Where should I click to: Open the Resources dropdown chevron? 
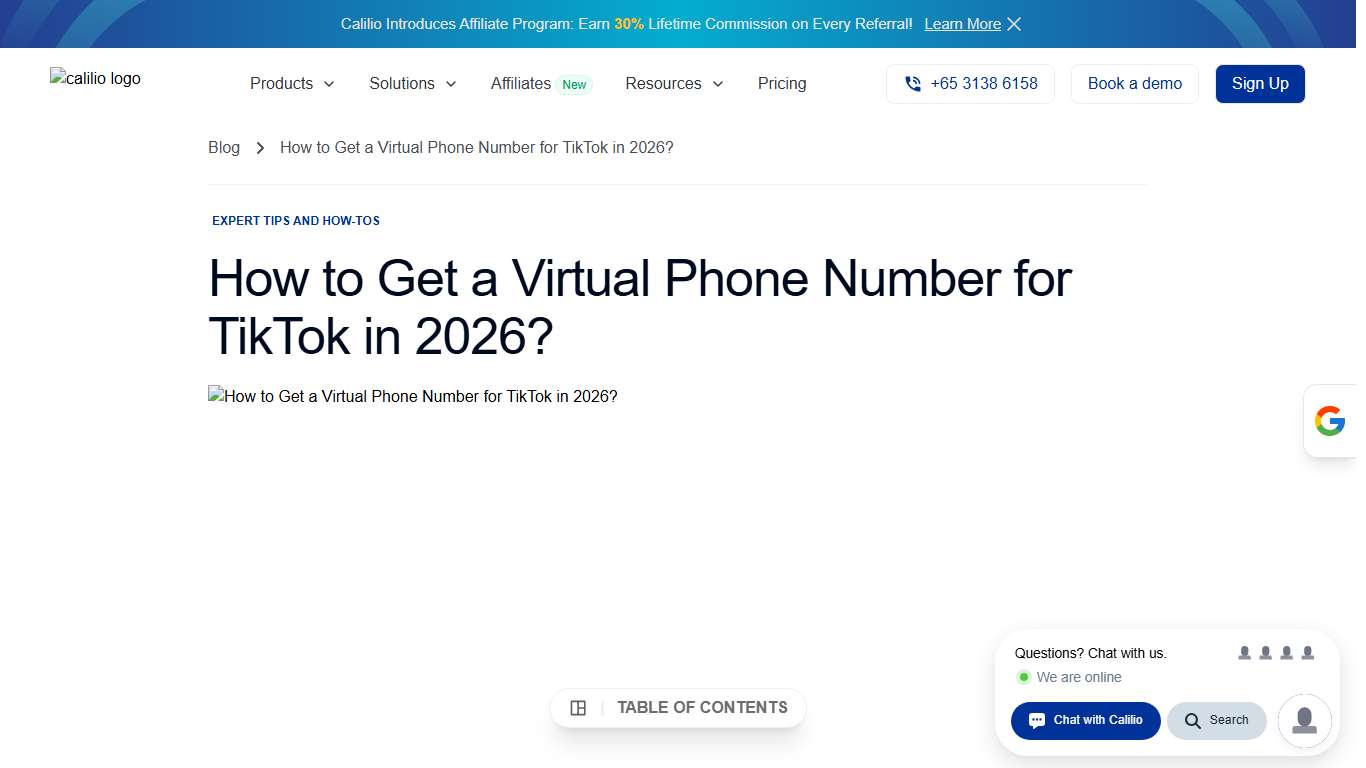[x=718, y=85]
